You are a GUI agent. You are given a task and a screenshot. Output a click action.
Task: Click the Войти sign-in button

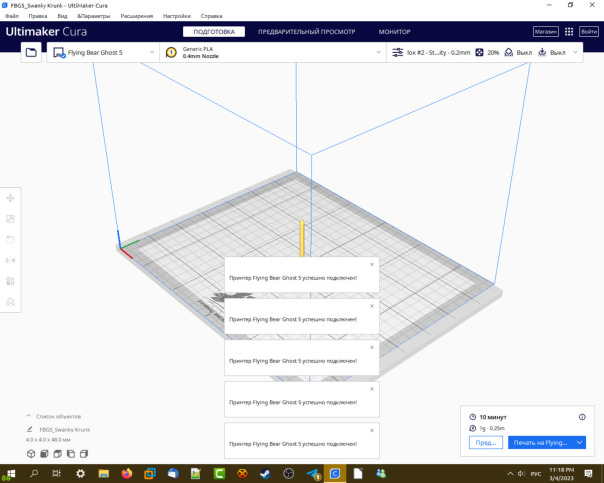pos(589,32)
